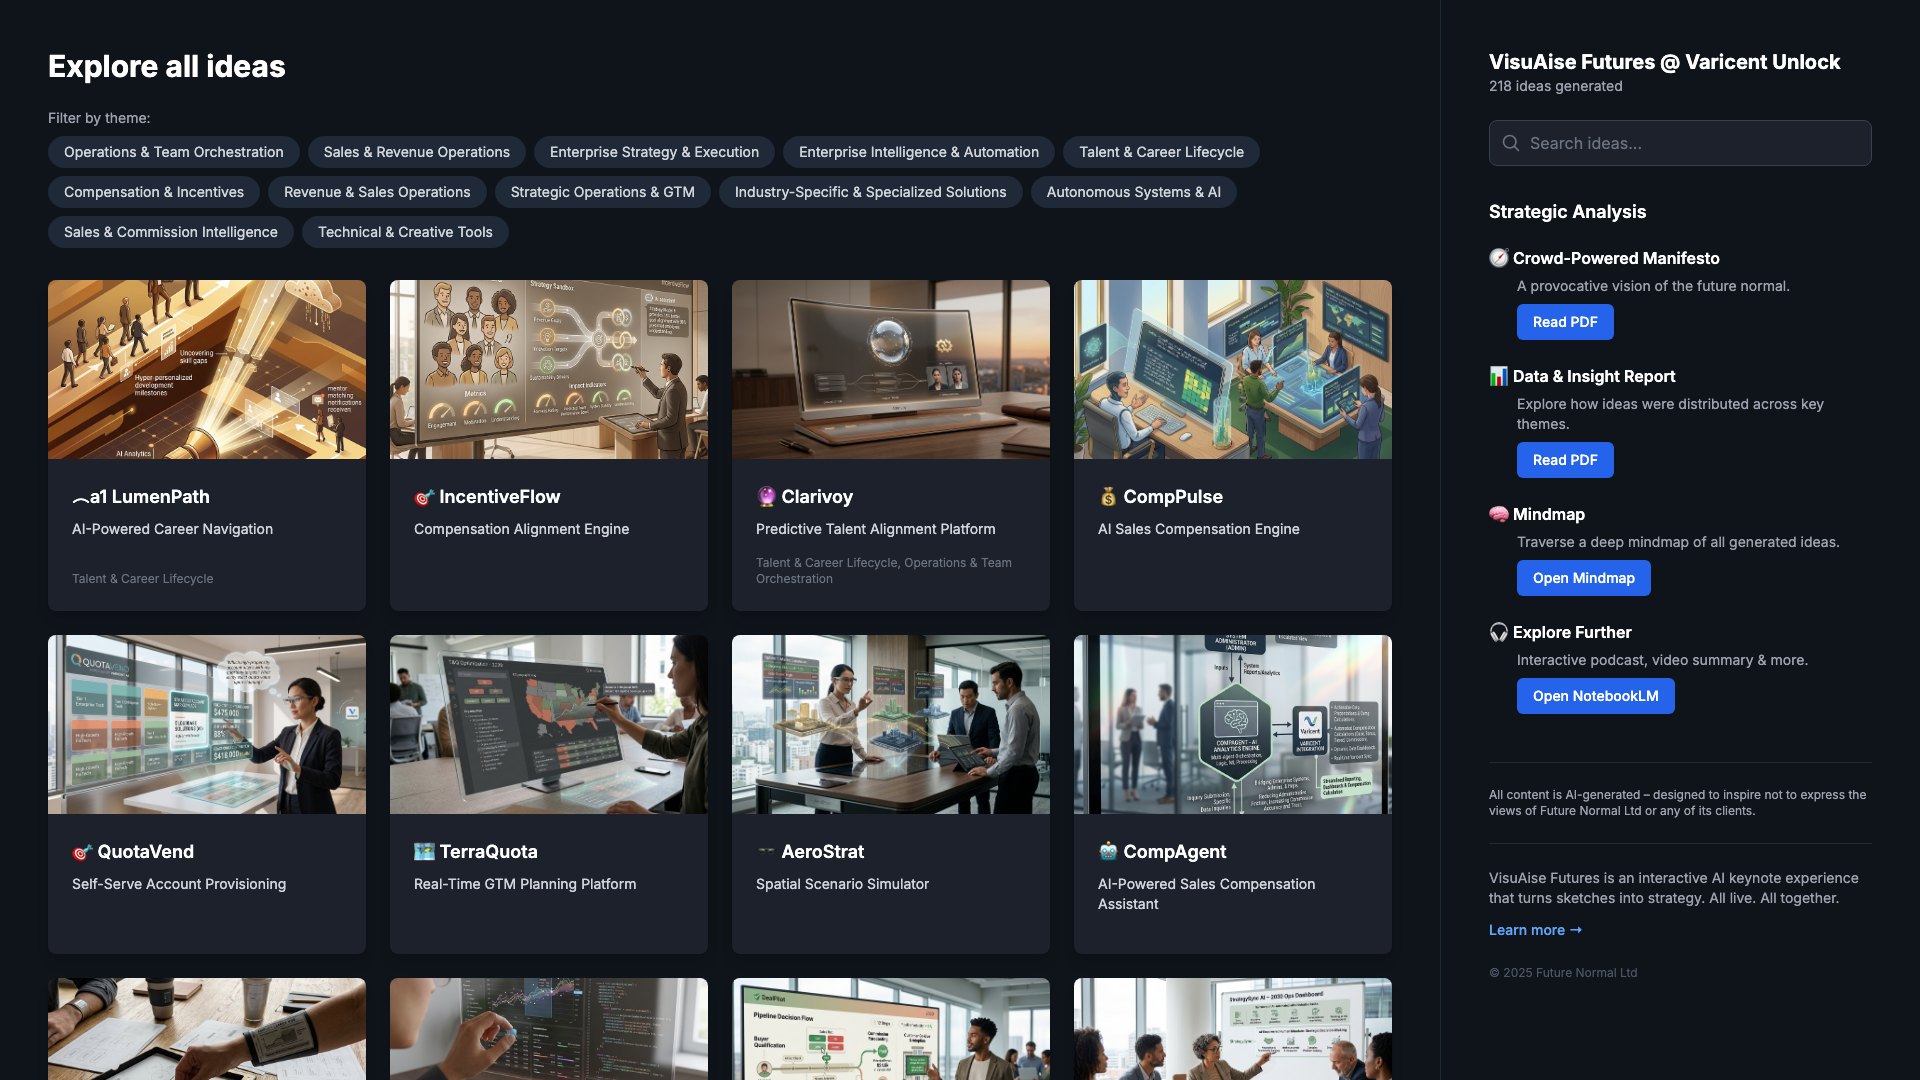Click 'AI Sales Compensation Engine' subtitle
This screenshot has width=1920, height=1080.
[1198, 529]
